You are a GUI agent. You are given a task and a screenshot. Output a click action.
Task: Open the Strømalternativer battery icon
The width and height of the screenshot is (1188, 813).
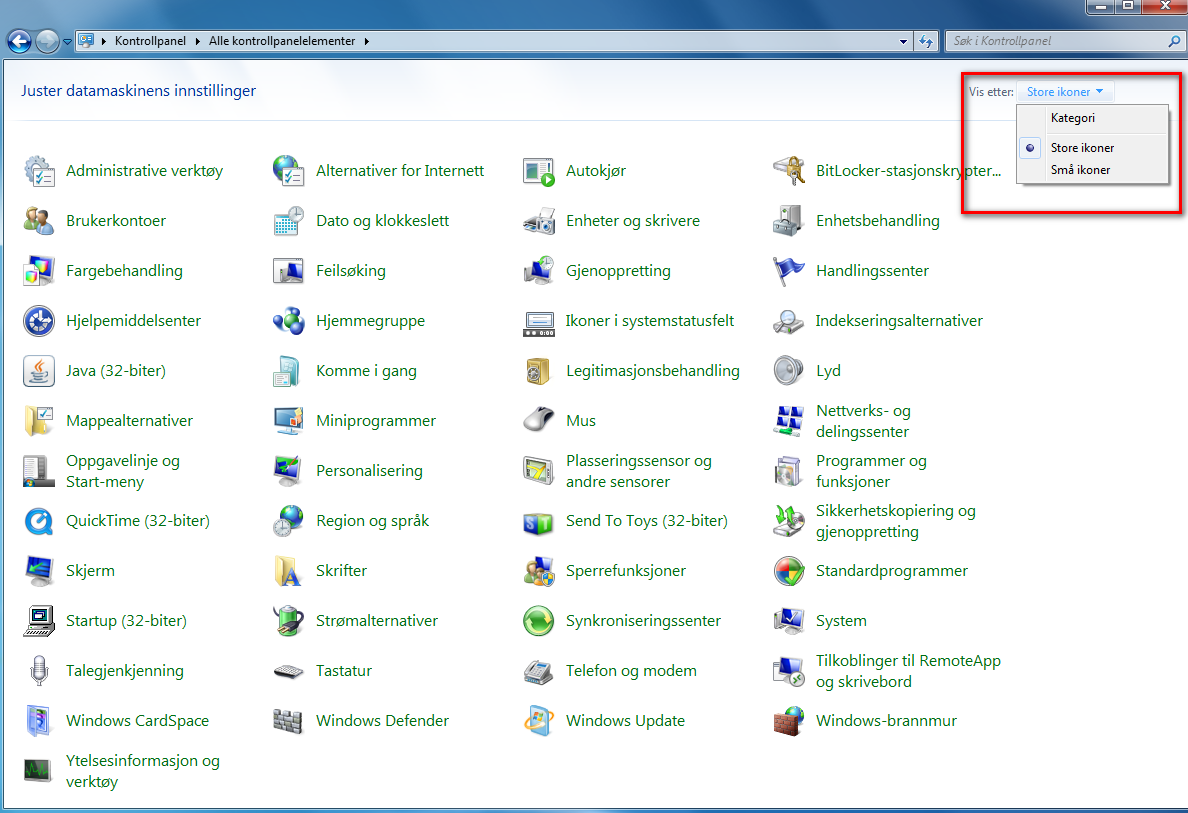tap(289, 621)
